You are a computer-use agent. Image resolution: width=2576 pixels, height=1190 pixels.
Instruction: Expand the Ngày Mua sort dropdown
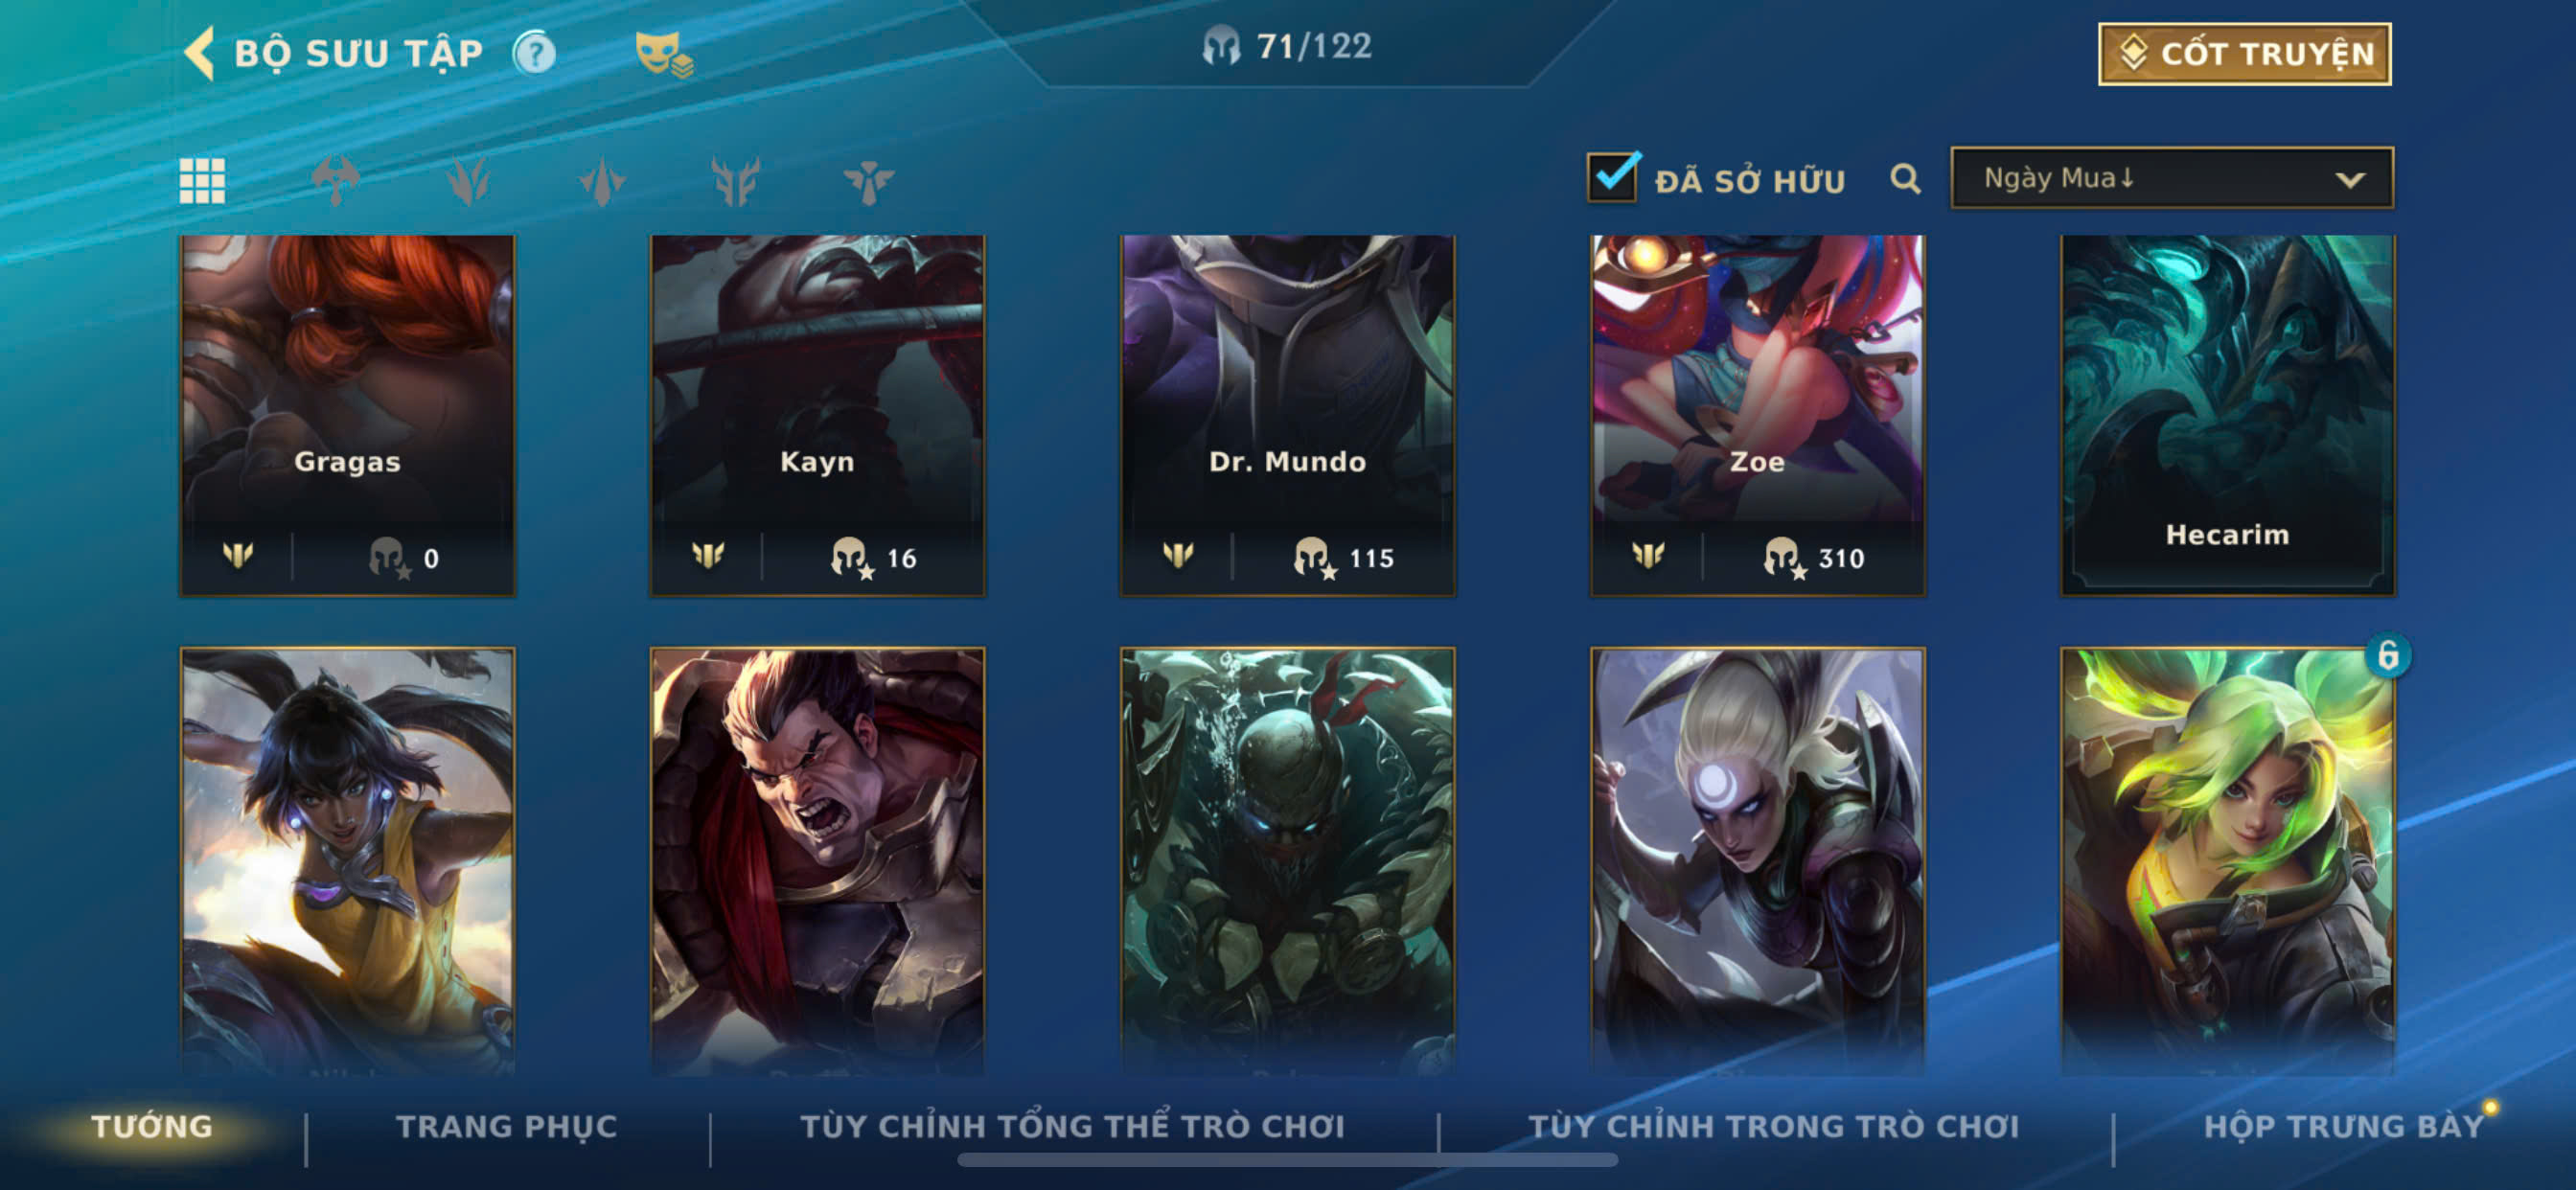point(2171,178)
